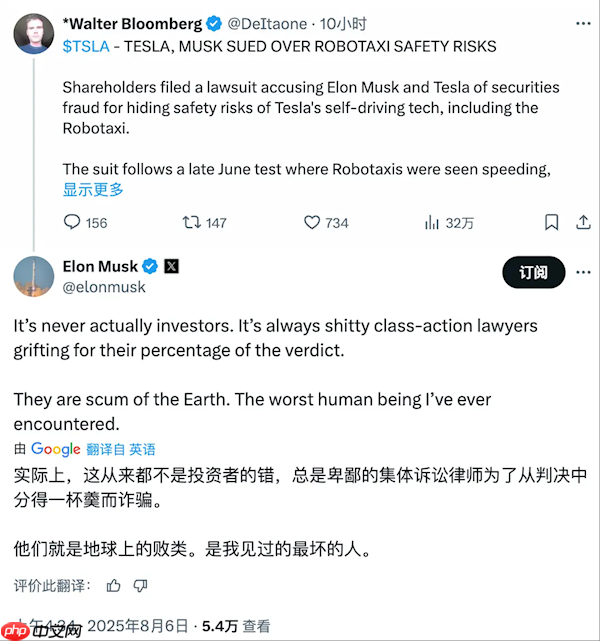
Task: Open the more options menu on Elon Musk's post
Action: [x=582, y=272]
